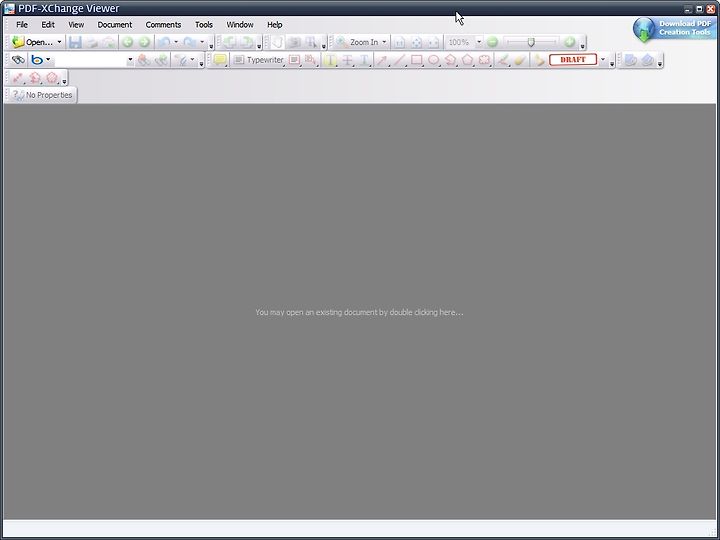The width and height of the screenshot is (720, 540).
Task: Click the Redo icon
Action: (x=190, y=42)
